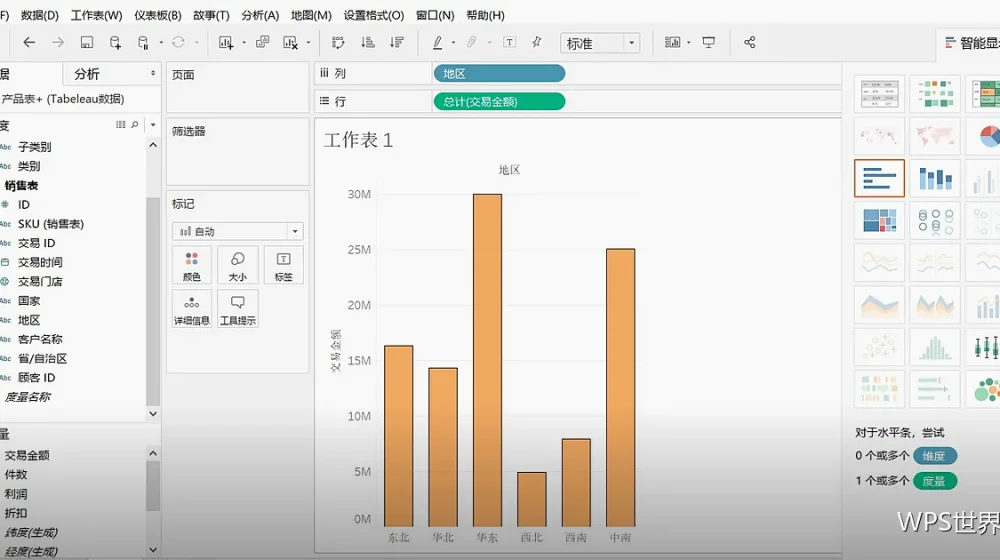Select the heat map Show Me thumbnail
This screenshot has width=1000, height=560.
pyautogui.click(x=935, y=94)
